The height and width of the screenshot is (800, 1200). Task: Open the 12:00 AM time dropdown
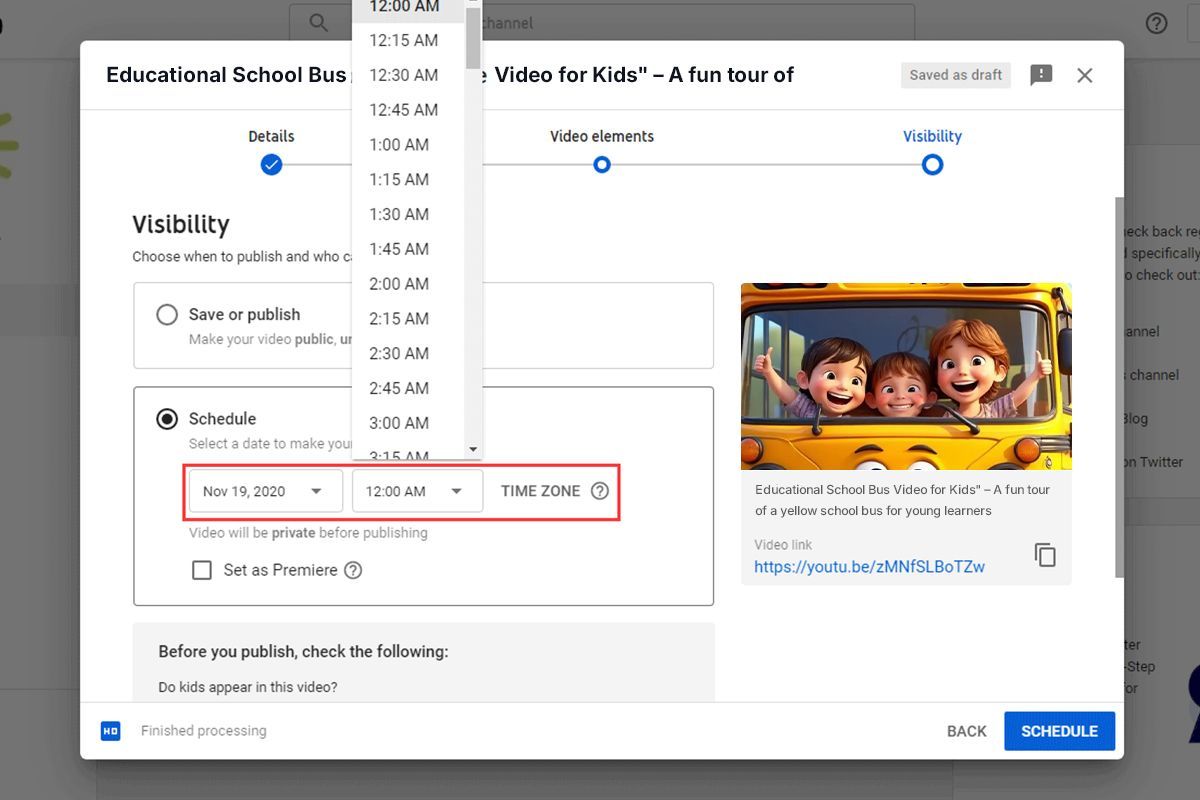[418, 491]
